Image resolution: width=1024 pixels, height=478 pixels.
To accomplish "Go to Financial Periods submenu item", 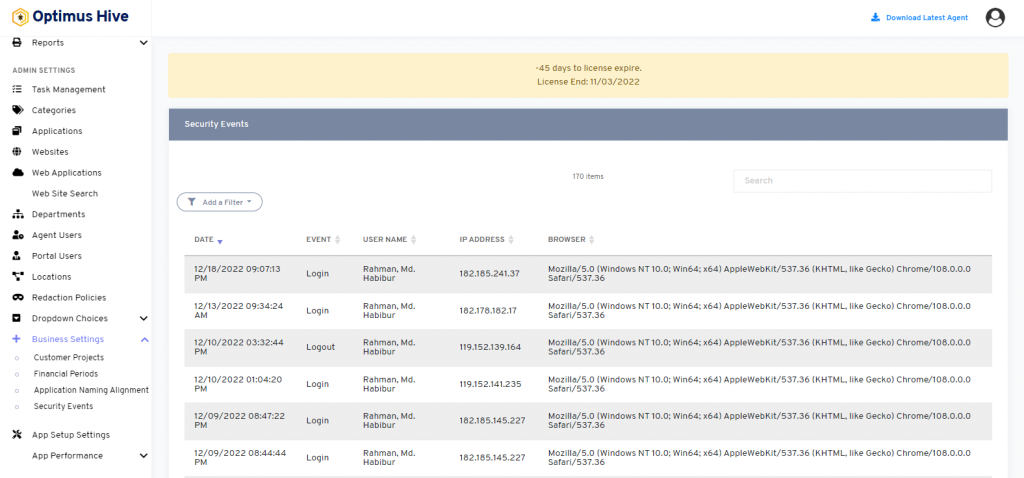I will pyautogui.click(x=66, y=374).
